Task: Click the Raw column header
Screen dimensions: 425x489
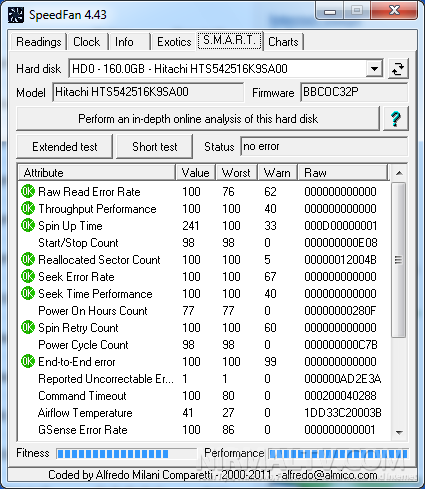Action: click(343, 173)
